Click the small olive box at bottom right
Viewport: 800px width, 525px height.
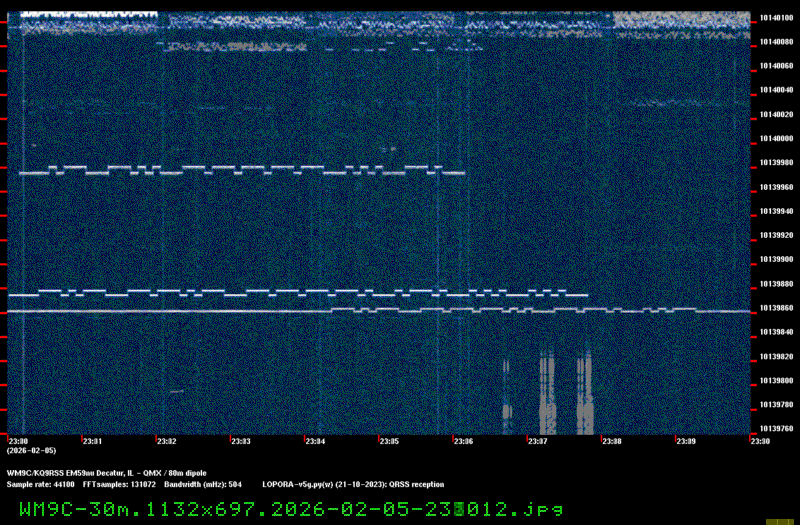pos(774,521)
